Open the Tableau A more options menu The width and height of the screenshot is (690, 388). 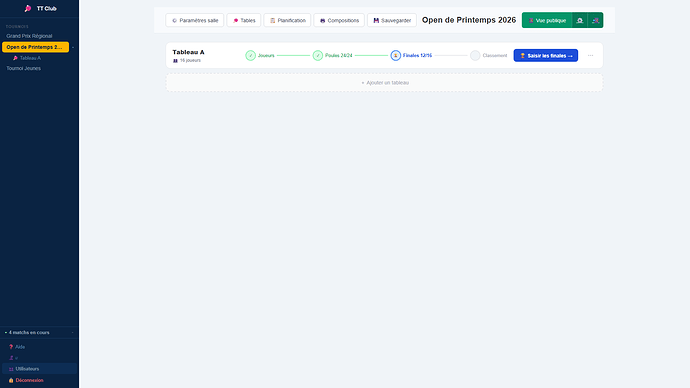pyautogui.click(x=591, y=55)
